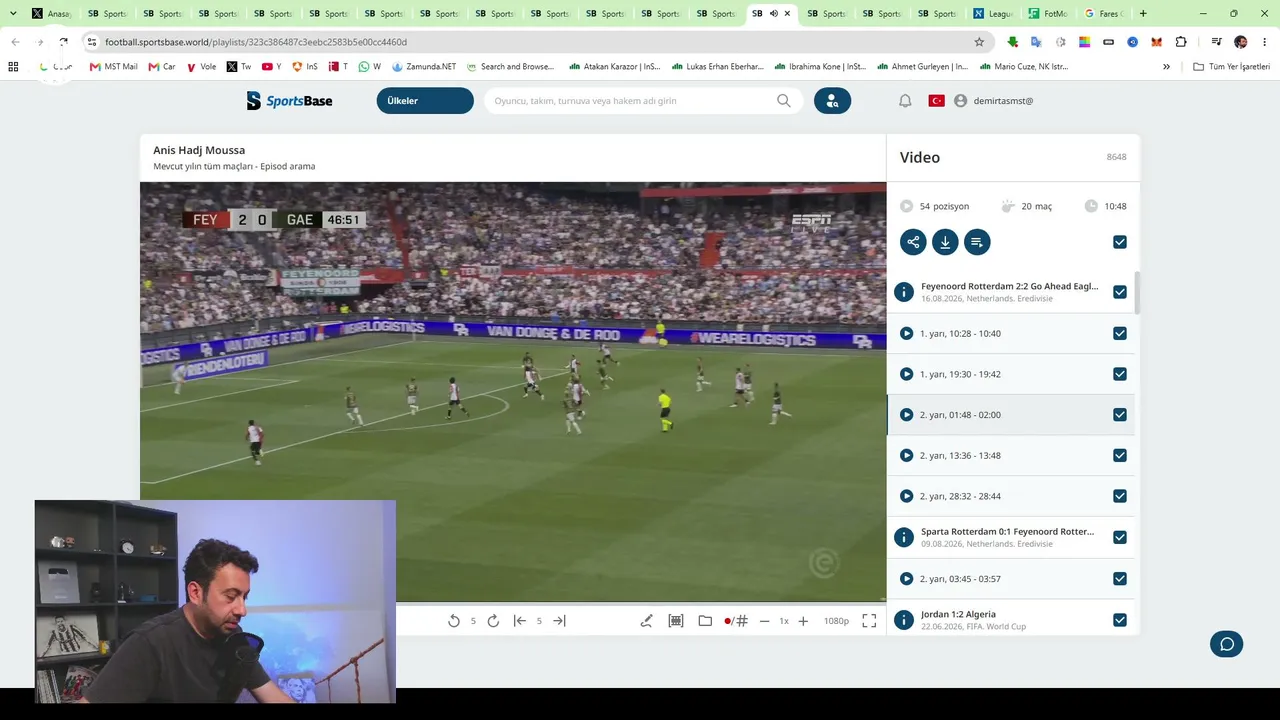1280x720 pixels.
Task: Open the MST Mail bookmark
Action: click(113, 67)
